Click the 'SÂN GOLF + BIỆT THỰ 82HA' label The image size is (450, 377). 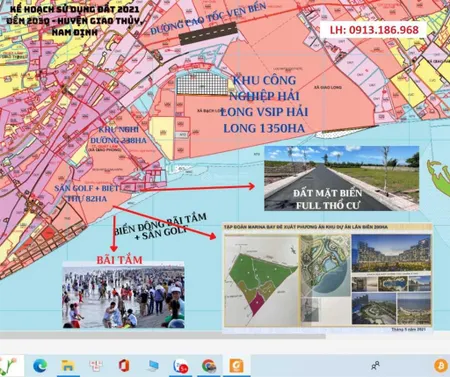point(87,193)
